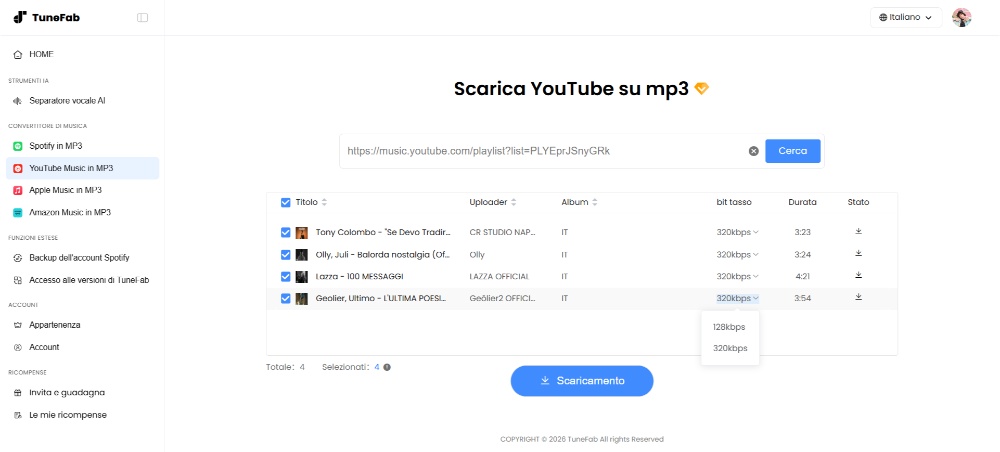Open bitrate dropdown for Tony Colombo track
The height and width of the screenshot is (452, 1000).
click(x=737, y=233)
